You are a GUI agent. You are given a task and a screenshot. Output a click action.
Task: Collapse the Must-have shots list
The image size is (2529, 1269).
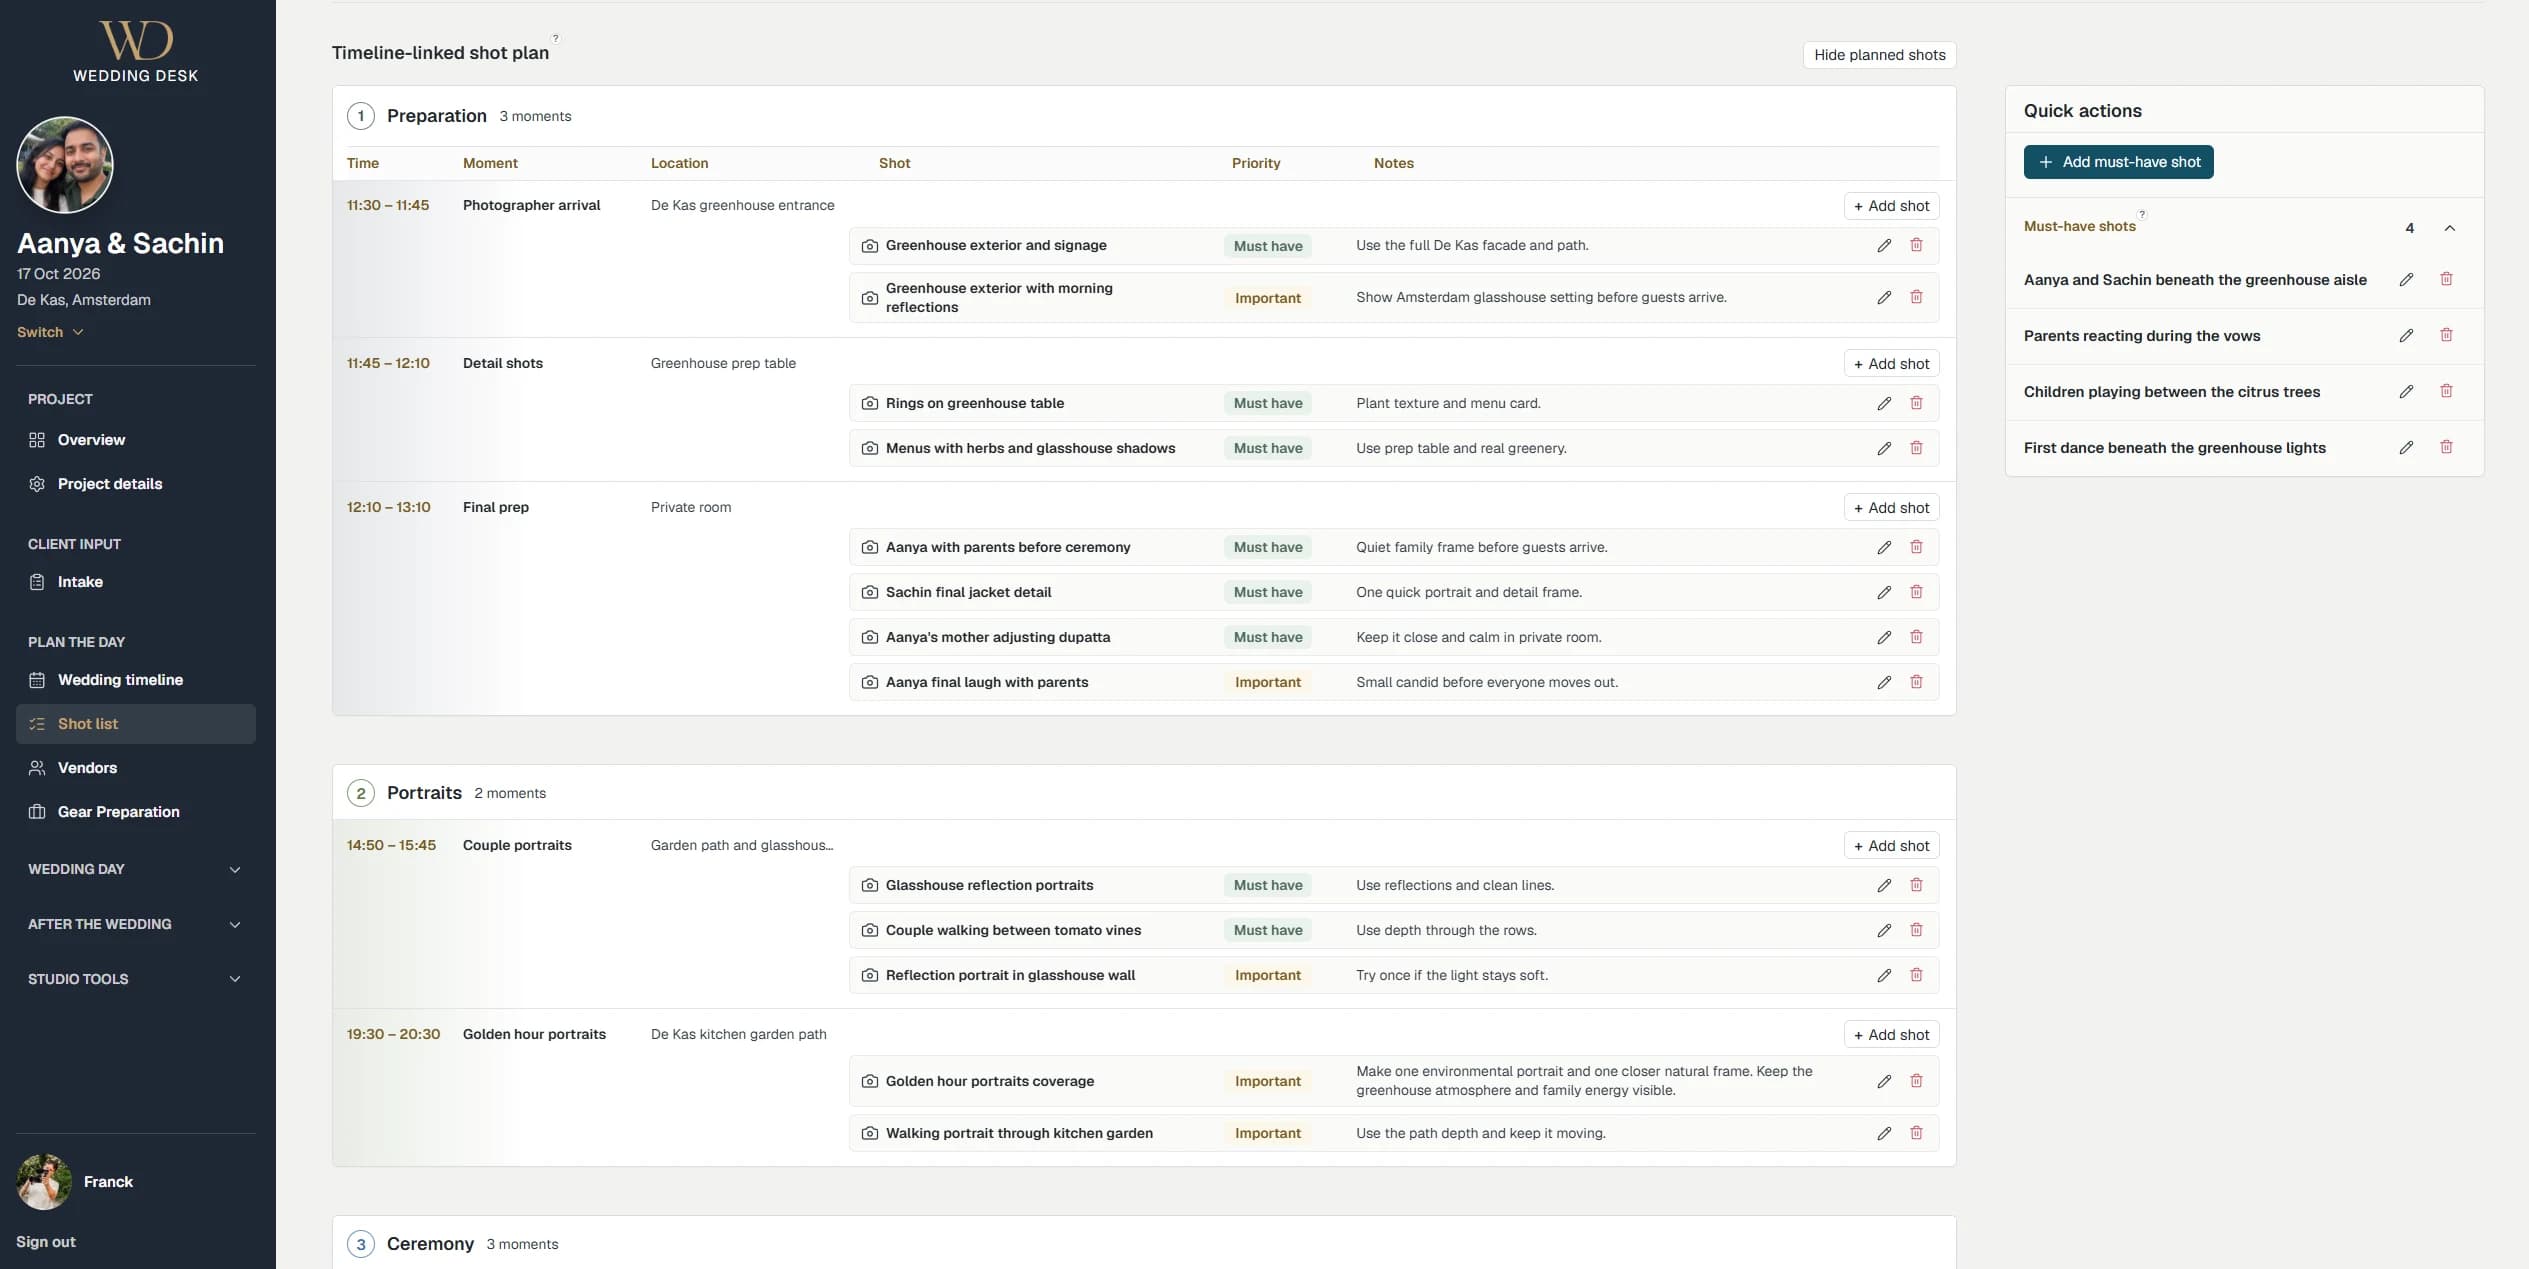coord(2449,228)
